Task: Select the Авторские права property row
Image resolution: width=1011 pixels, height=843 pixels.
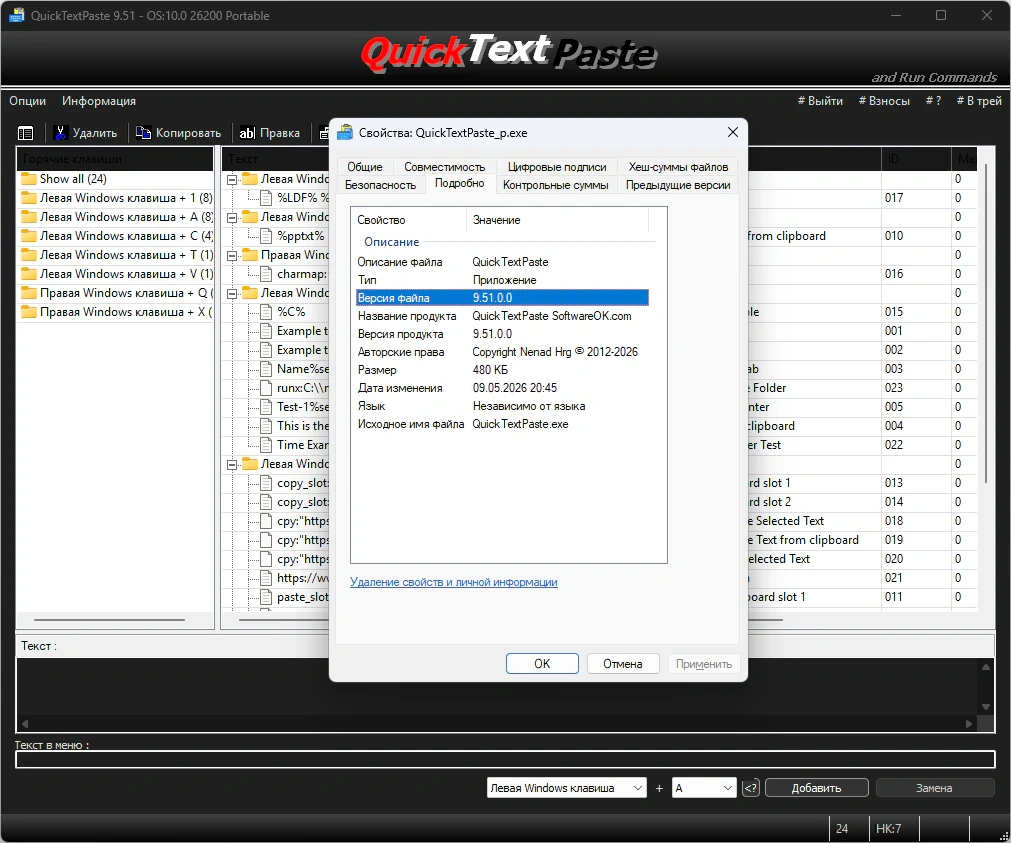Action: point(502,352)
